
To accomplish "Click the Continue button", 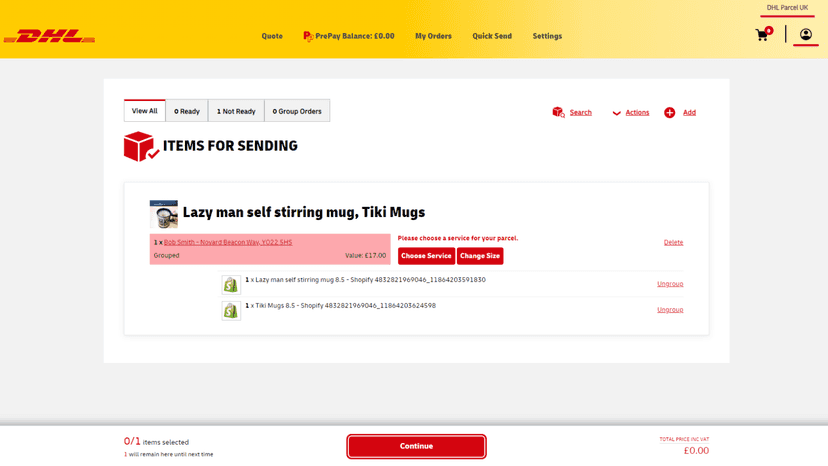I will 416,446.
